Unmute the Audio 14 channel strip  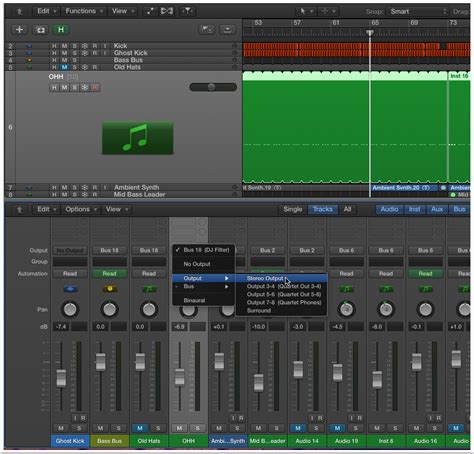coord(298,428)
